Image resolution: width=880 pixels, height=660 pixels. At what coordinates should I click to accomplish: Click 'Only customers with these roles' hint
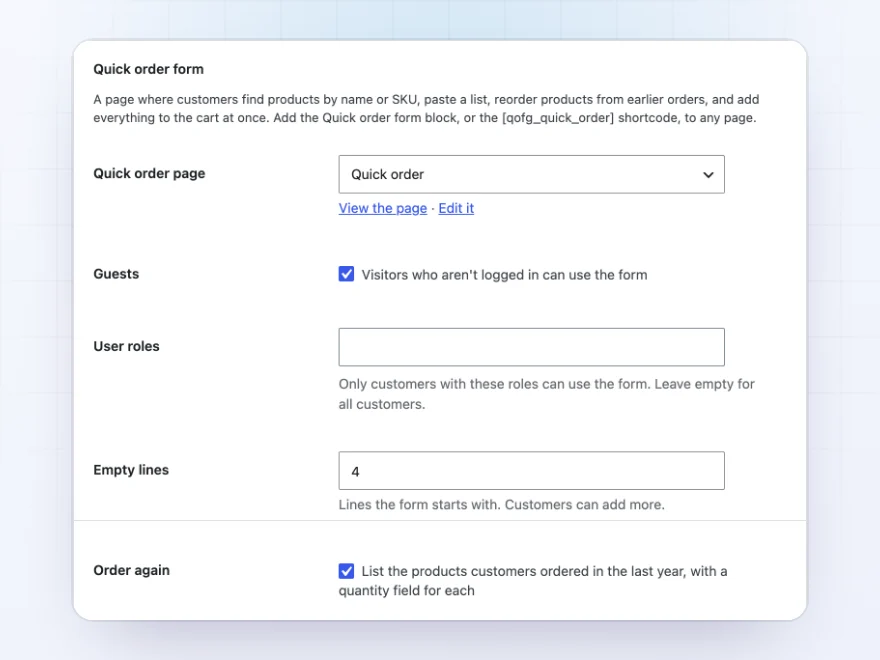click(547, 394)
